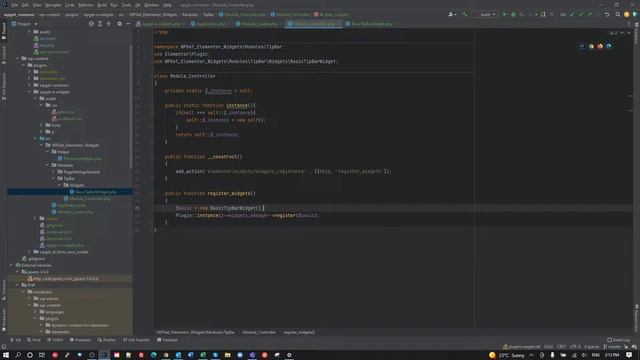Click the Project panel vertical scrollbar

pos(131,106)
